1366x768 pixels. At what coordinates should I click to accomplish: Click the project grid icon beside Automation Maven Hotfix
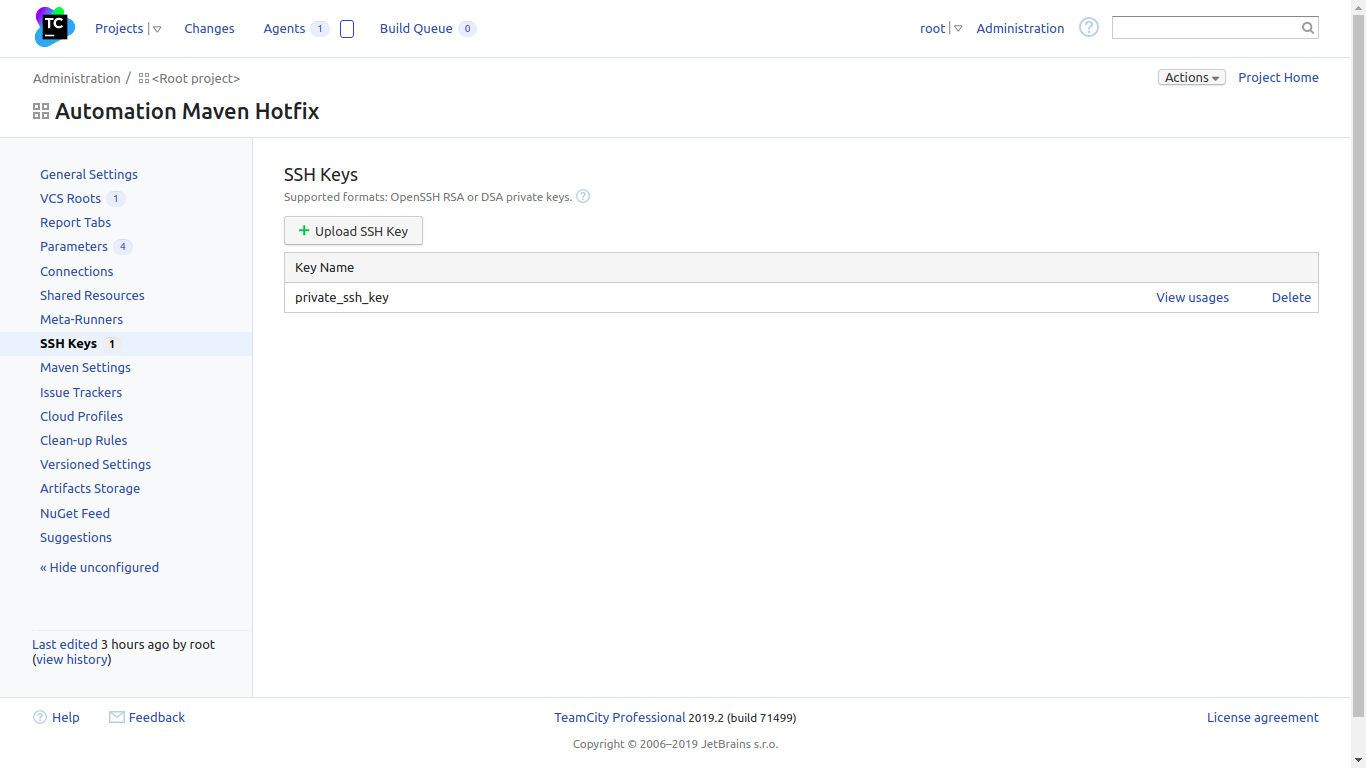pyautogui.click(x=41, y=111)
